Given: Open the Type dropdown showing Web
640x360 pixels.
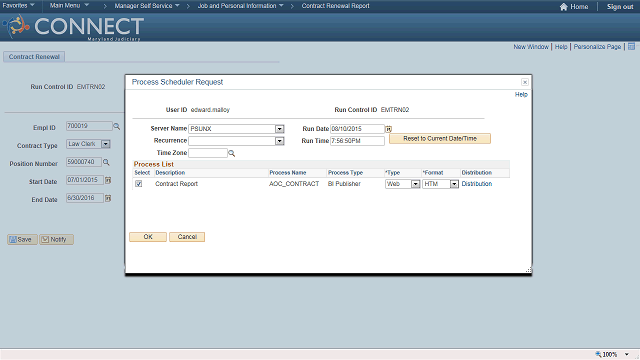Looking at the screenshot, I should coord(415,184).
